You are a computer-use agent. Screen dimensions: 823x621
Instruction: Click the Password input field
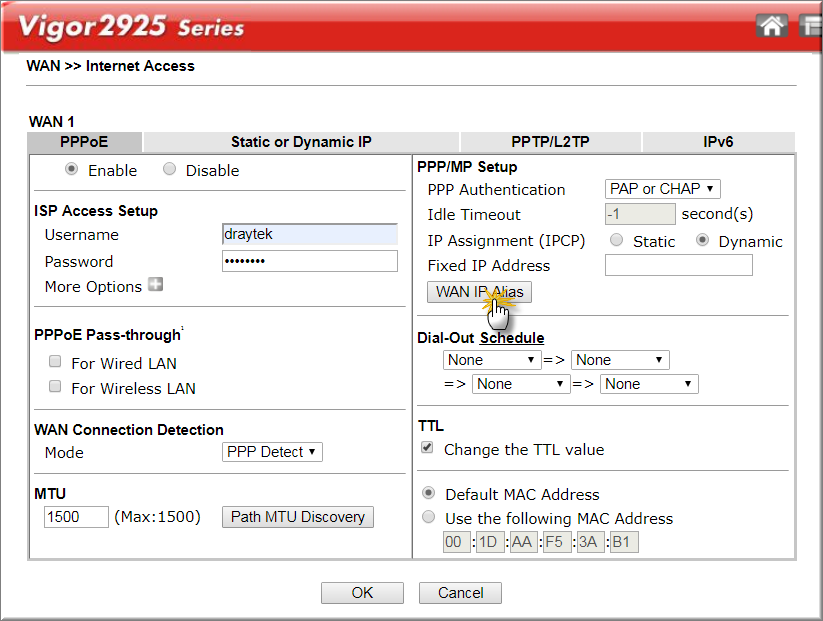click(x=310, y=261)
